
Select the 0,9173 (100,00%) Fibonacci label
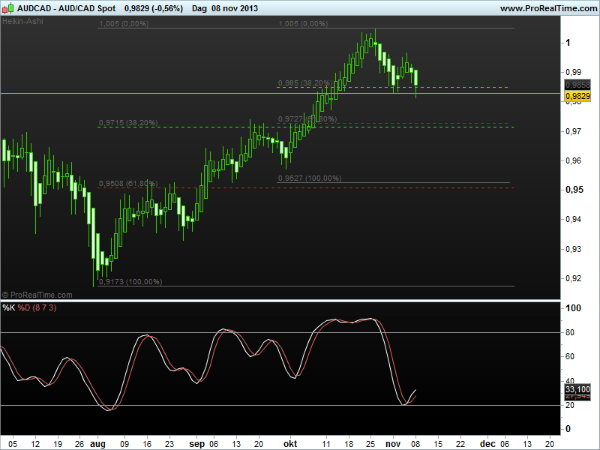click(x=130, y=282)
